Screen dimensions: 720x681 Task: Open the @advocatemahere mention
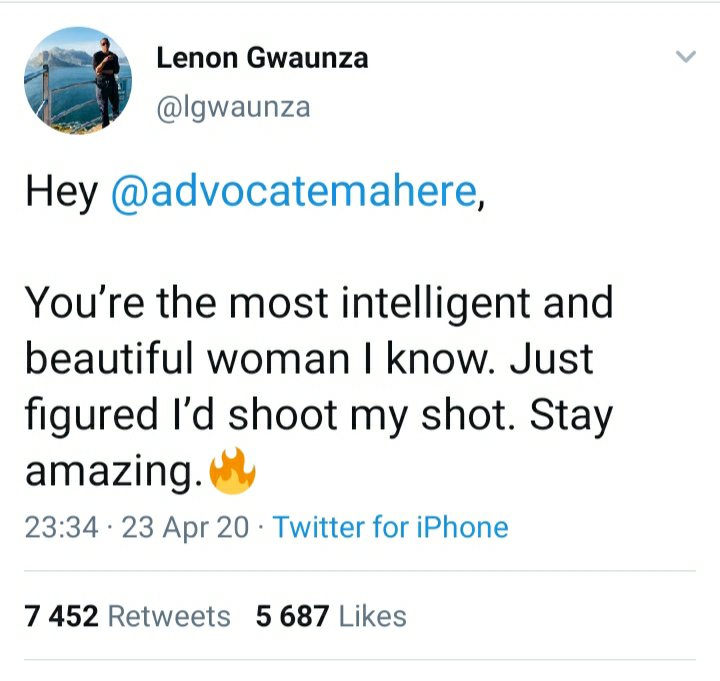pos(293,191)
